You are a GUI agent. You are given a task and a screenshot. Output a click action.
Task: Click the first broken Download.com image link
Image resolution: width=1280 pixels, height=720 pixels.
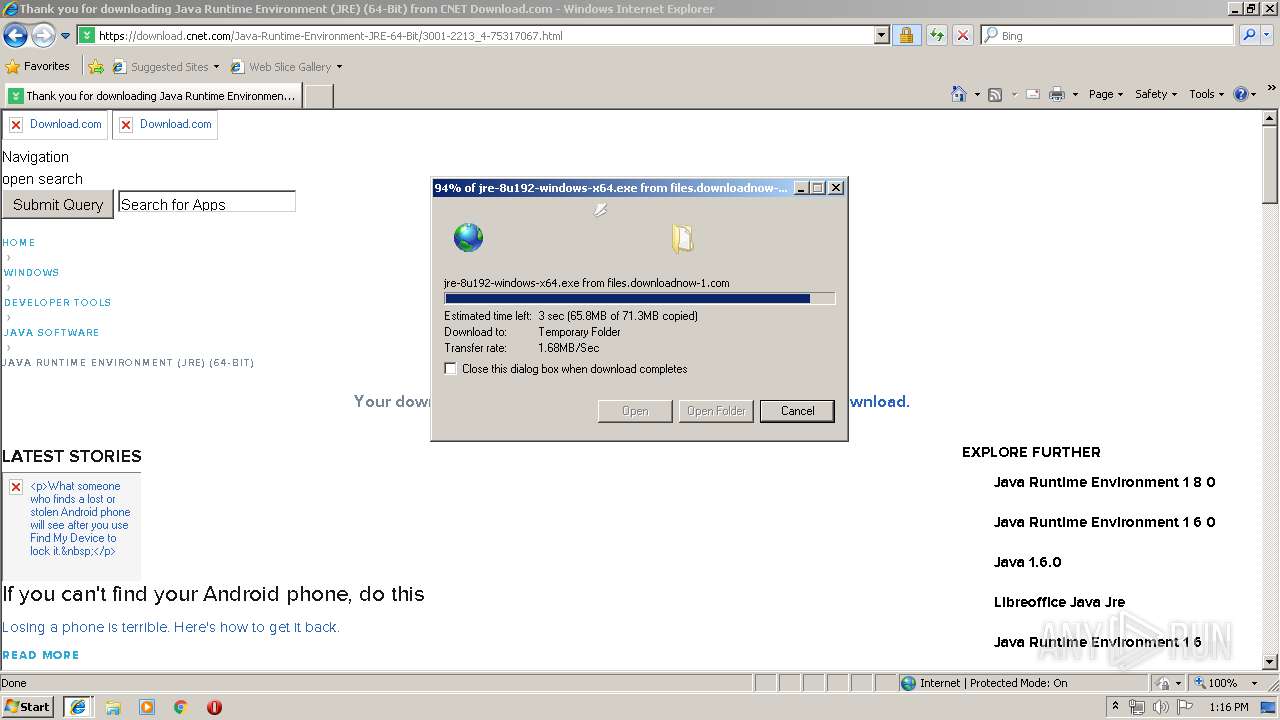click(x=55, y=124)
